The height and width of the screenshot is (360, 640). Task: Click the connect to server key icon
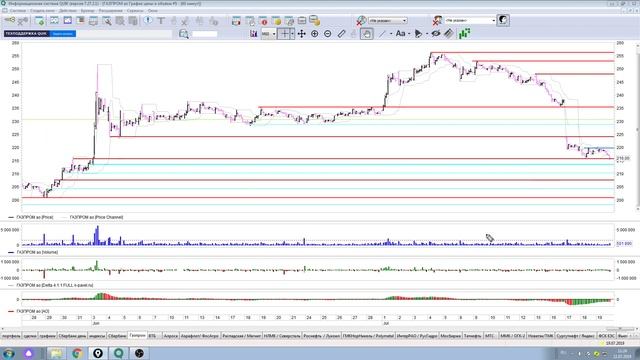tap(9, 20)
